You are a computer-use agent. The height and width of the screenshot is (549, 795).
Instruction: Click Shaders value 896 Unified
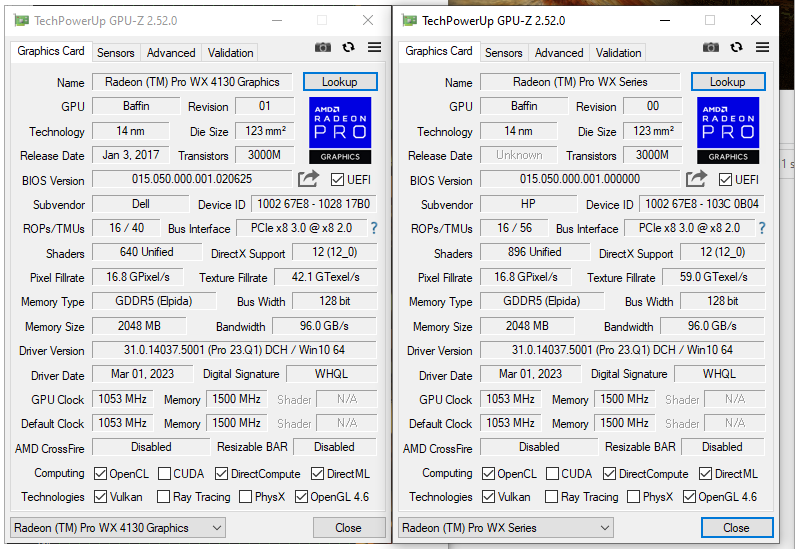pos(535,252)
